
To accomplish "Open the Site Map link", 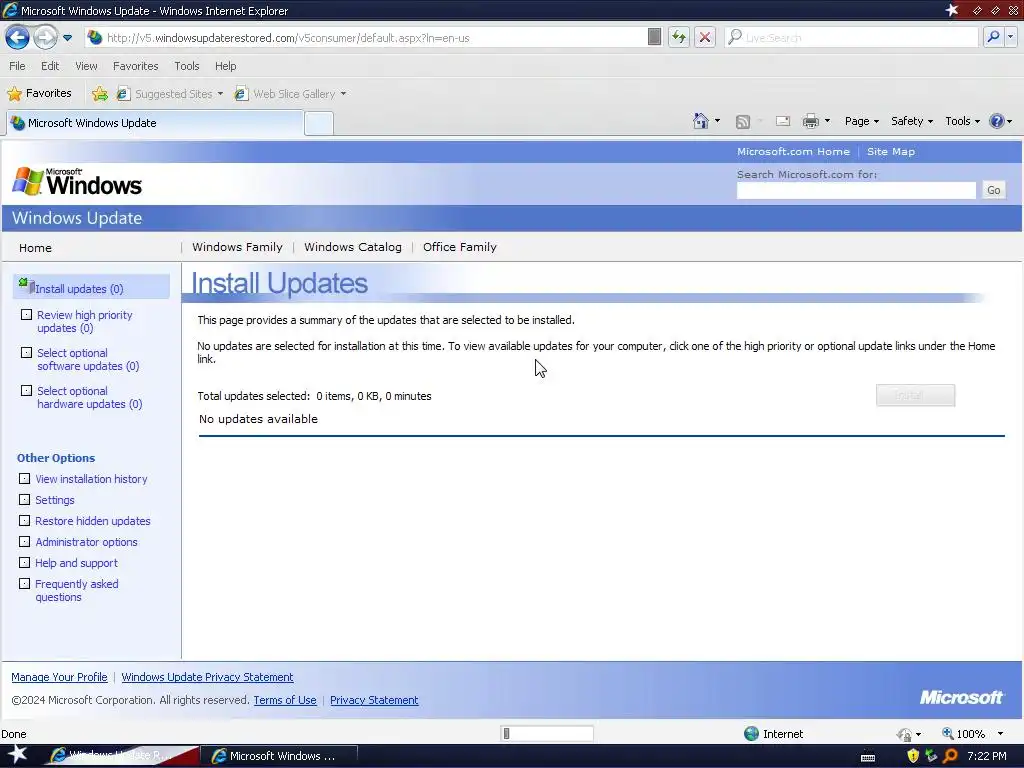I will point(890,152).
